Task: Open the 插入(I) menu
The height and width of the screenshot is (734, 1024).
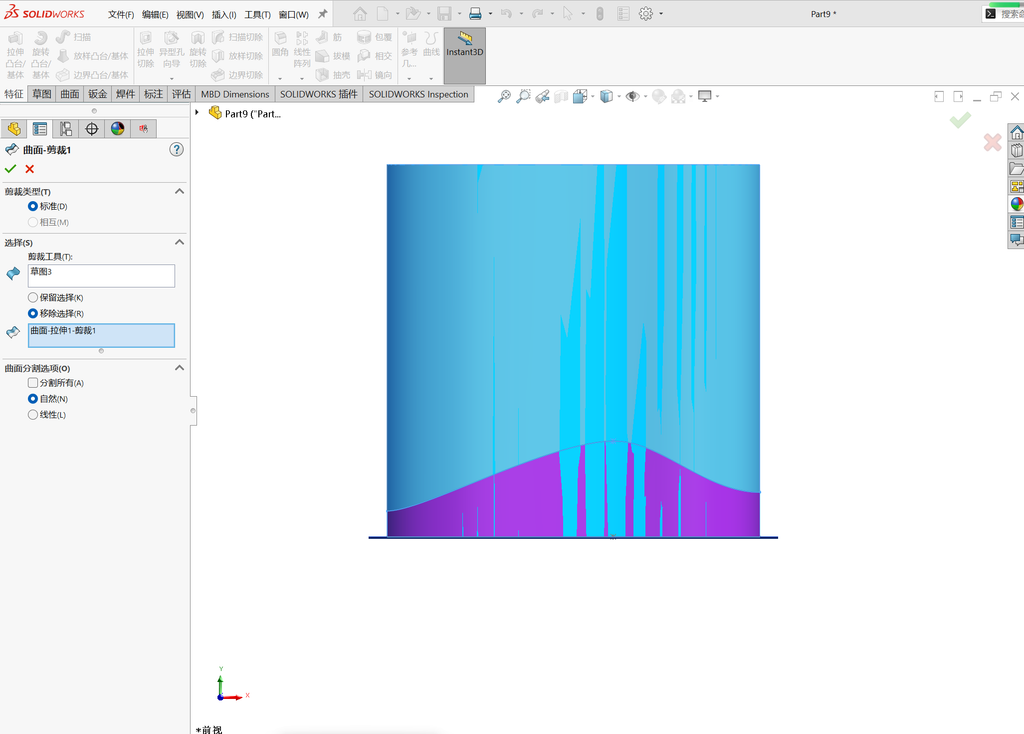Action: [x=224, y=14]
